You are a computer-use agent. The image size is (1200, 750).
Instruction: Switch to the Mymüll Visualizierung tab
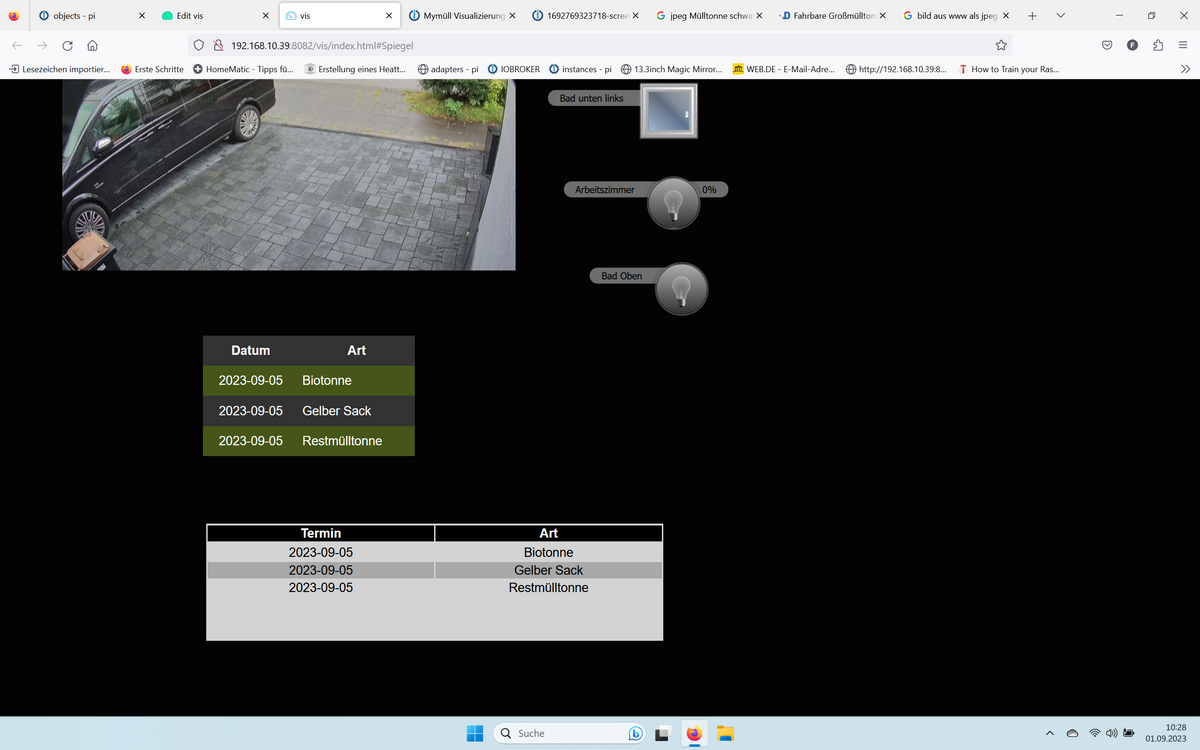tap(462, 16)
